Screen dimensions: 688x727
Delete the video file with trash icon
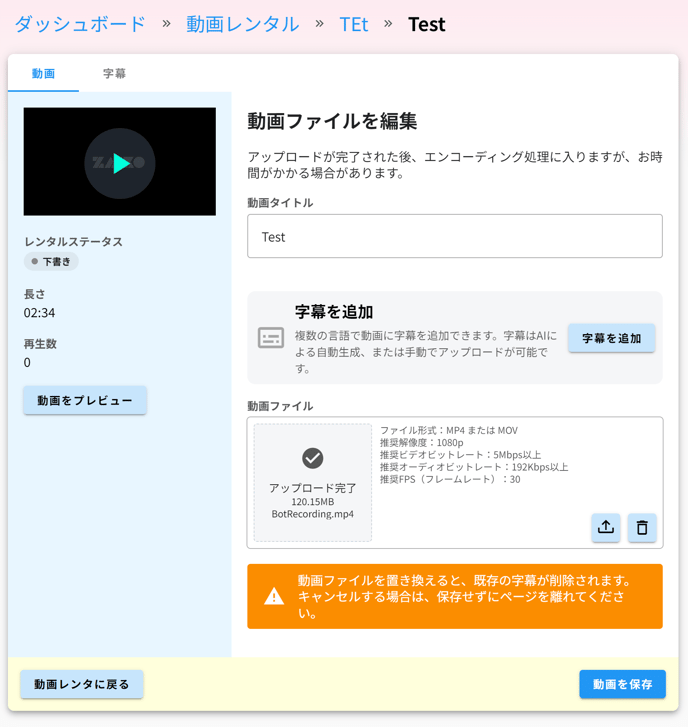[x=642, y=528]
